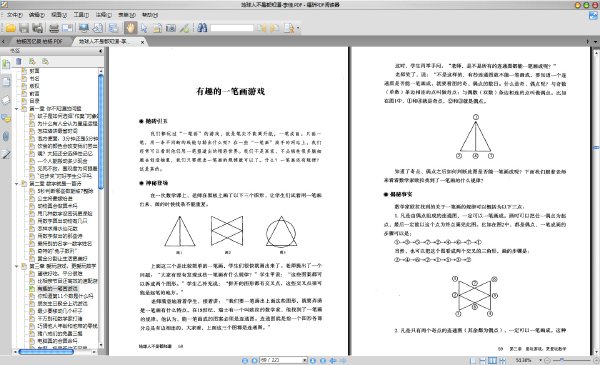Click the zoom out minus button

point(548,360)
